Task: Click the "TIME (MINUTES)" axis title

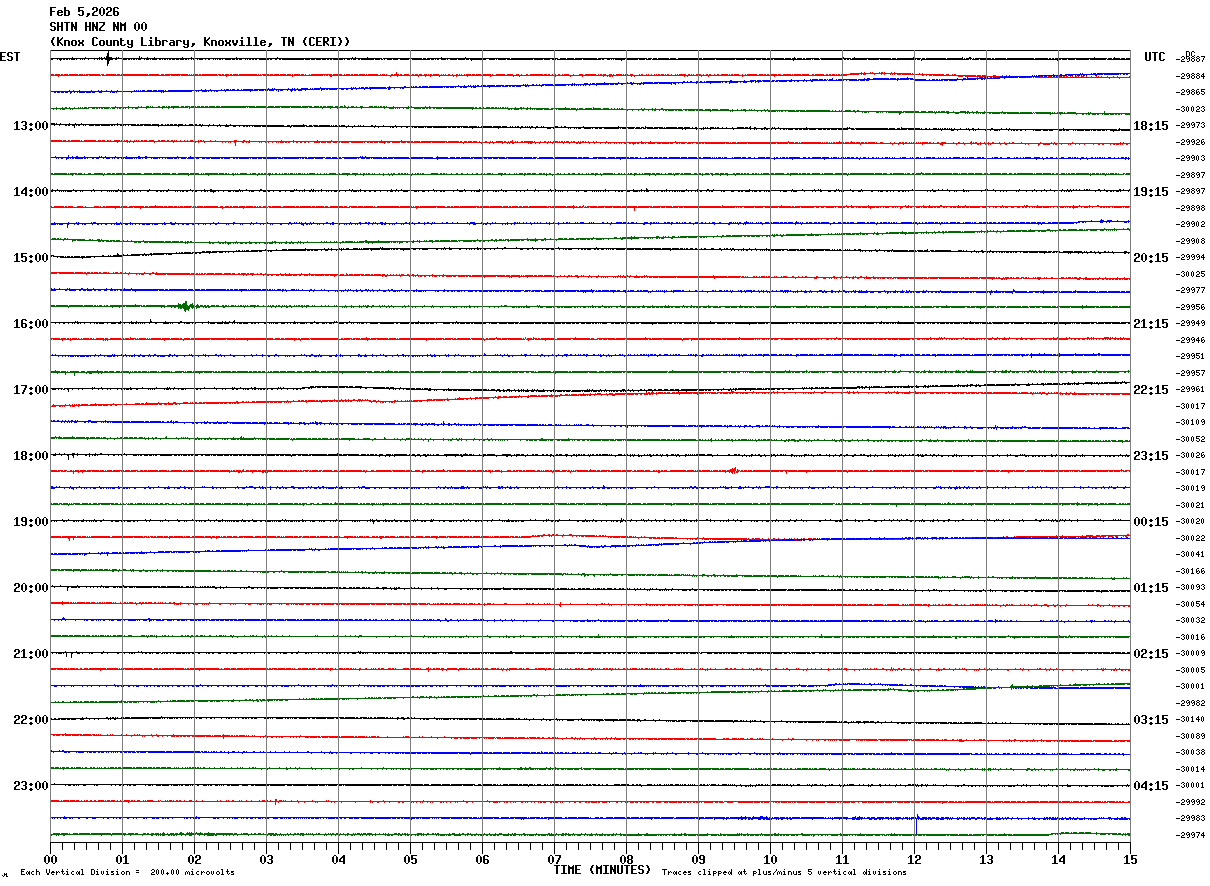Action: pos(602,870)
